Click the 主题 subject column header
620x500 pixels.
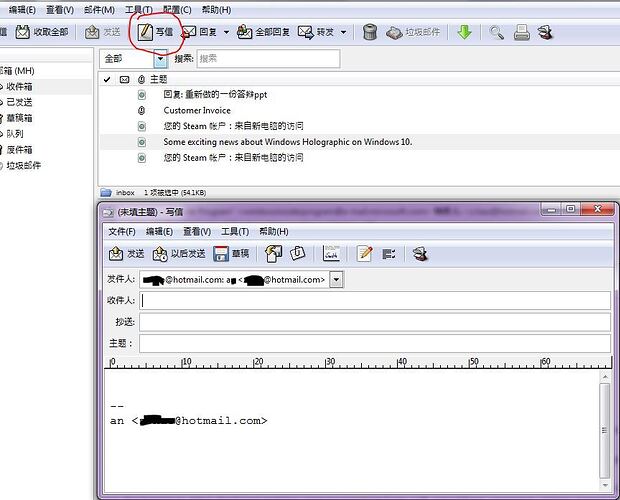point(159,79)
